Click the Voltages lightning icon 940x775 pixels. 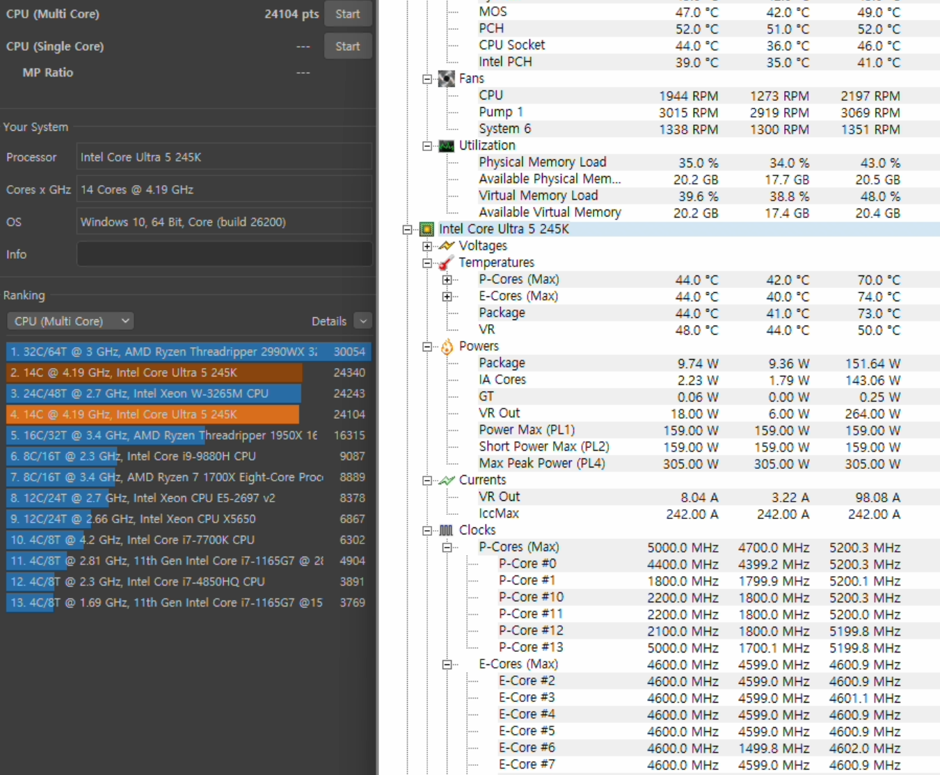(447, 246)
